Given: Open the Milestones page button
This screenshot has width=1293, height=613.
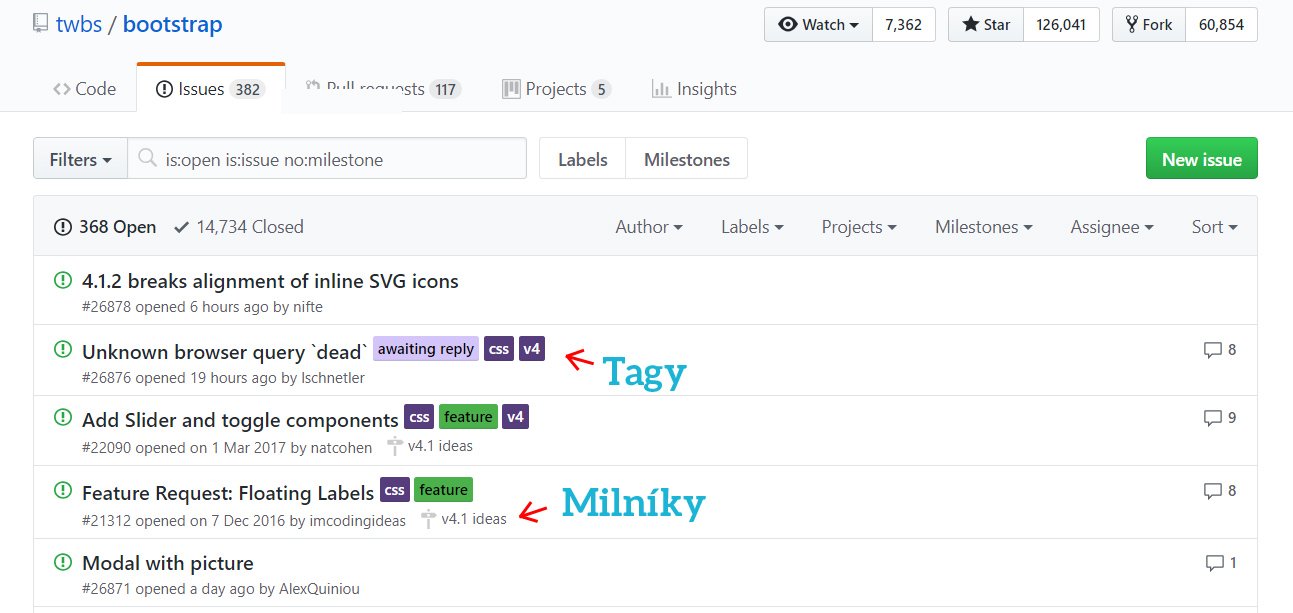Looking at the screenshot, I should coord(687,159).
